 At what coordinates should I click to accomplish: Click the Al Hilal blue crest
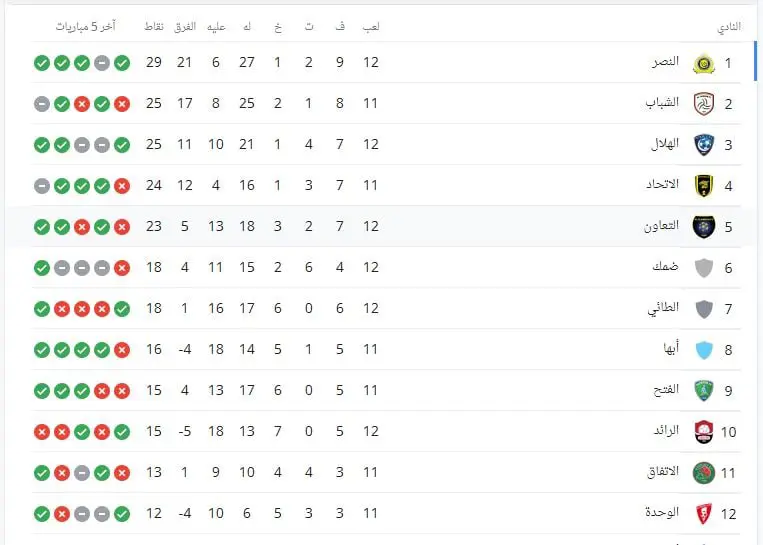[x=704, y=145]
